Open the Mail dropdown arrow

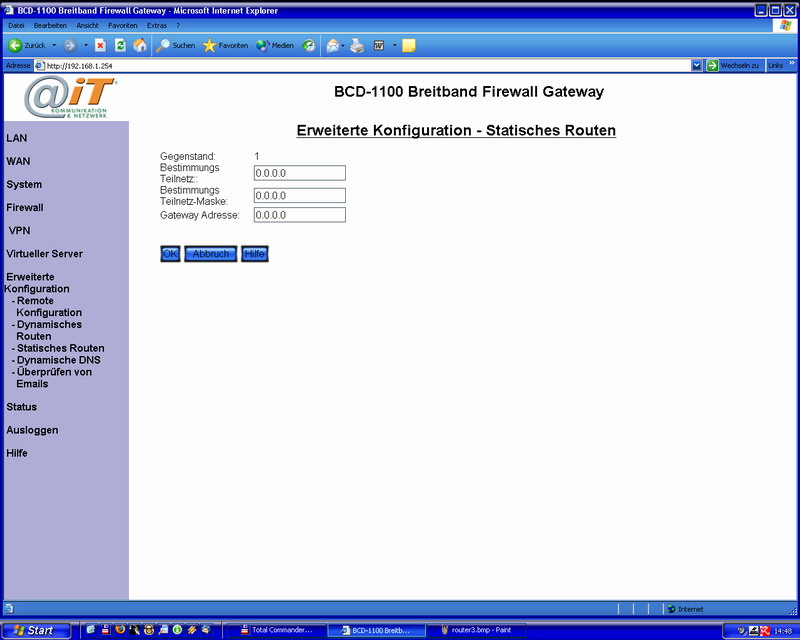tap(343, 45)
